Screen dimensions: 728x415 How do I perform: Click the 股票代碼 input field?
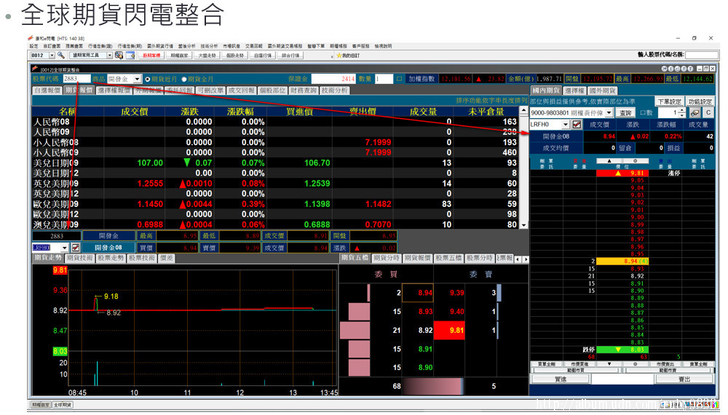click(77, 77)
